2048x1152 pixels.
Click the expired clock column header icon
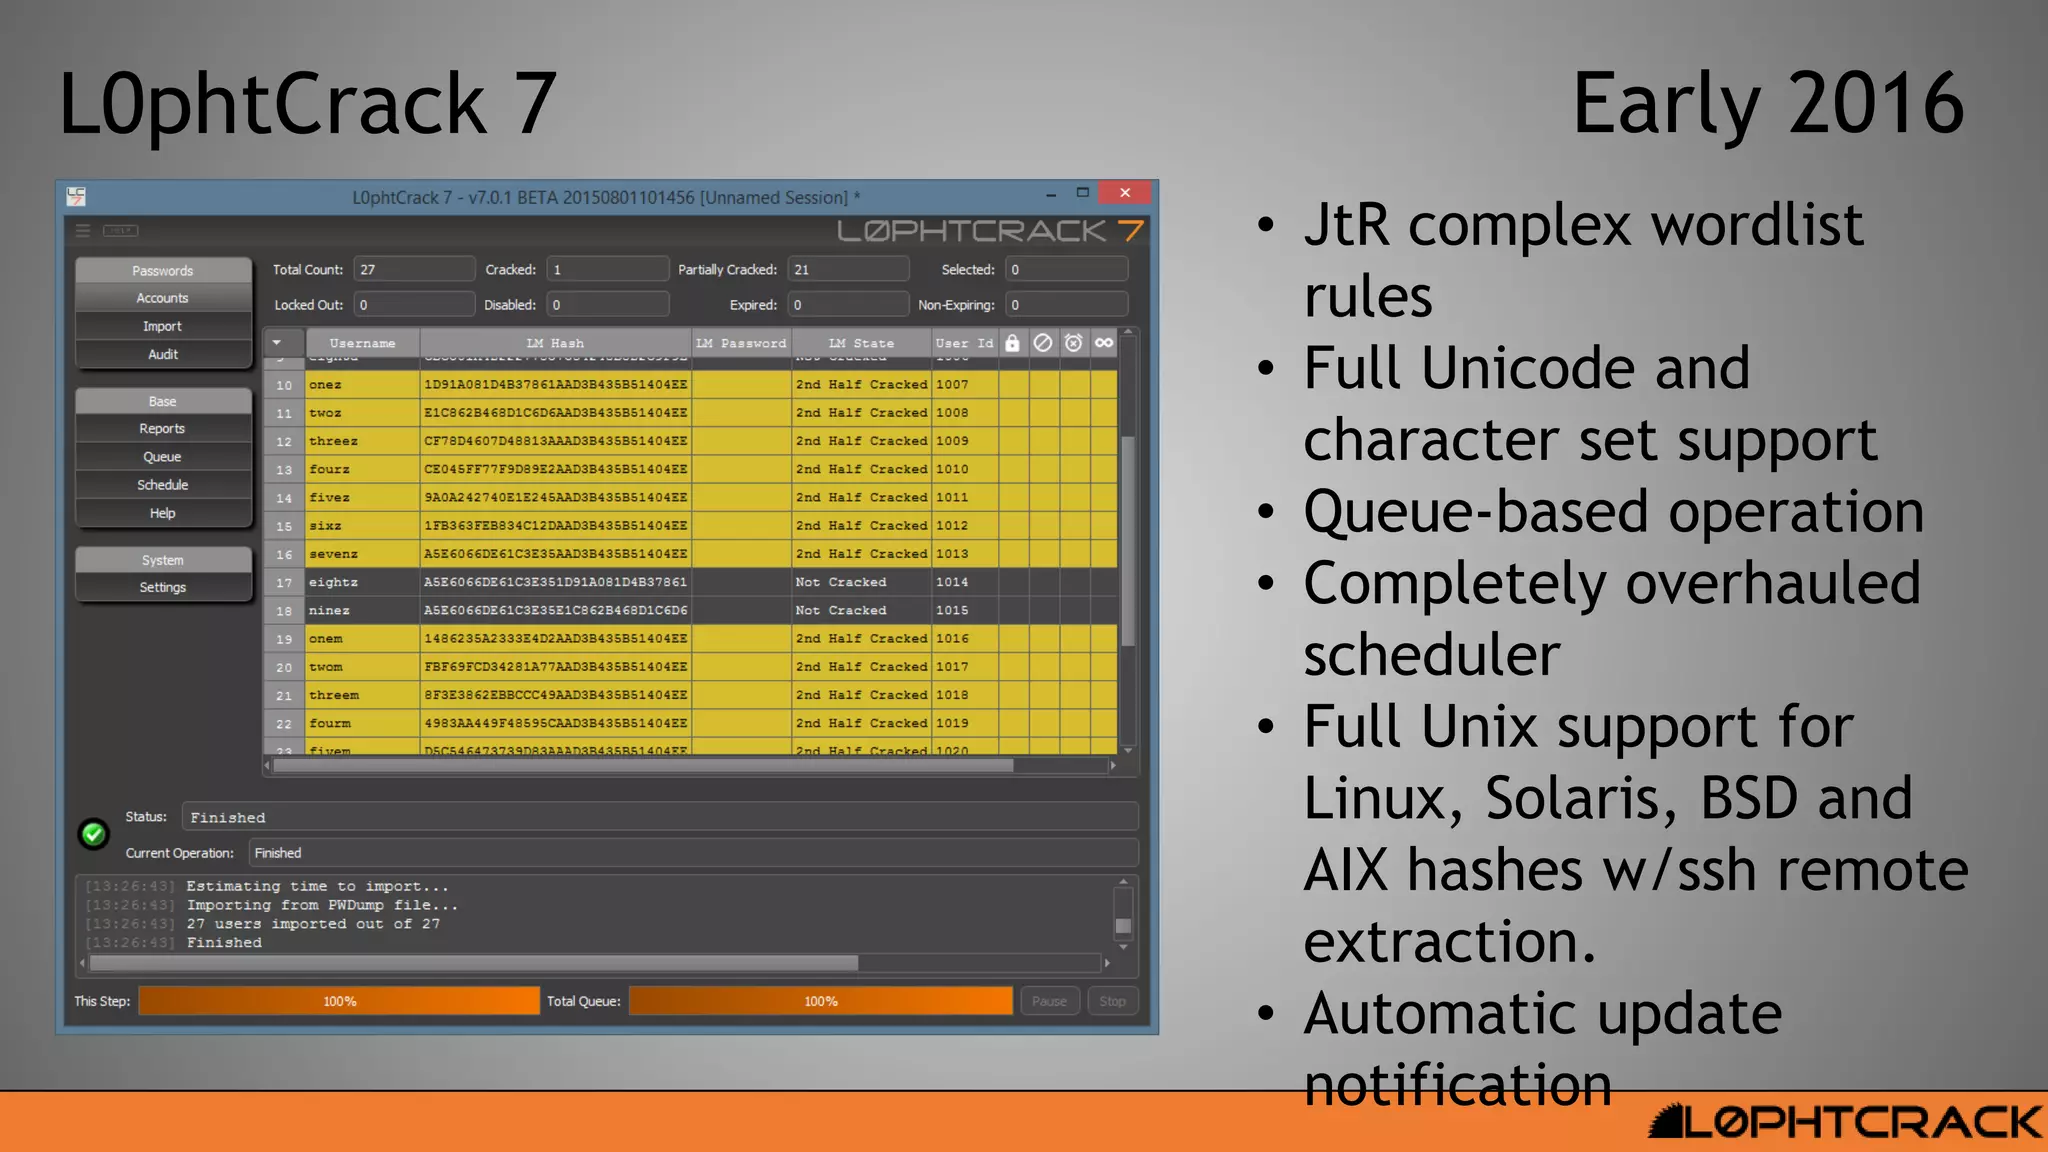1073,343
